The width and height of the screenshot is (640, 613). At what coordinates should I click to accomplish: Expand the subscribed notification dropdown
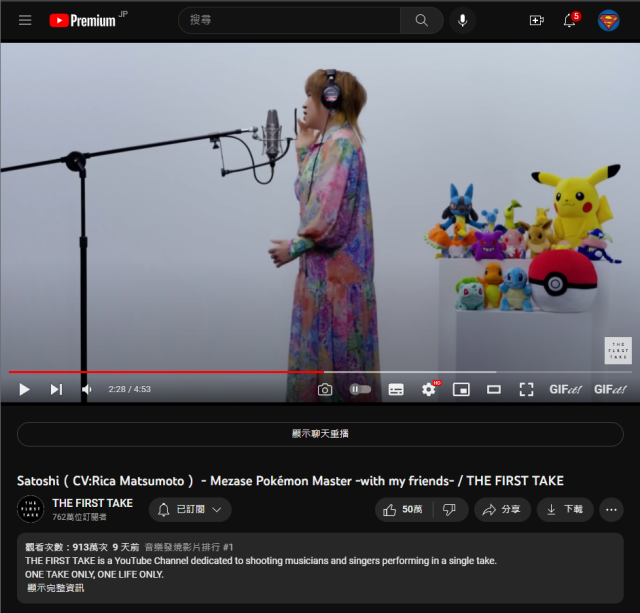(190, 509)
